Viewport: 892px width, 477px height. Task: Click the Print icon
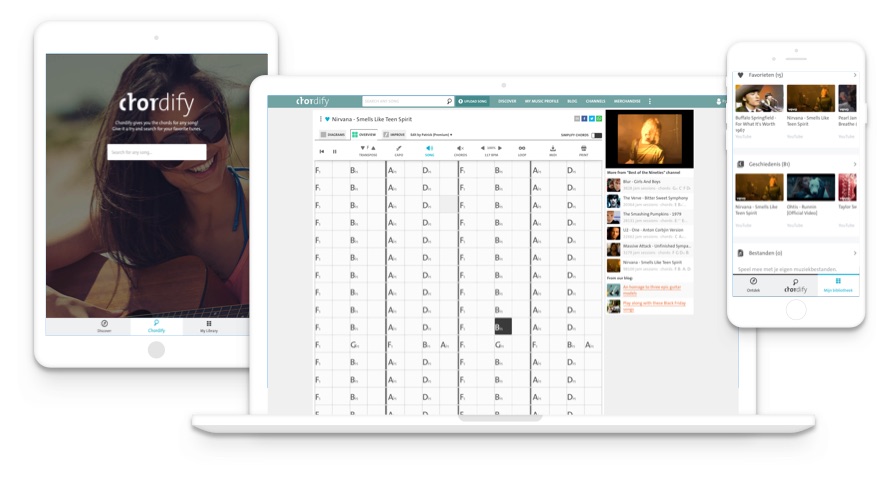[x=583, y=148]
